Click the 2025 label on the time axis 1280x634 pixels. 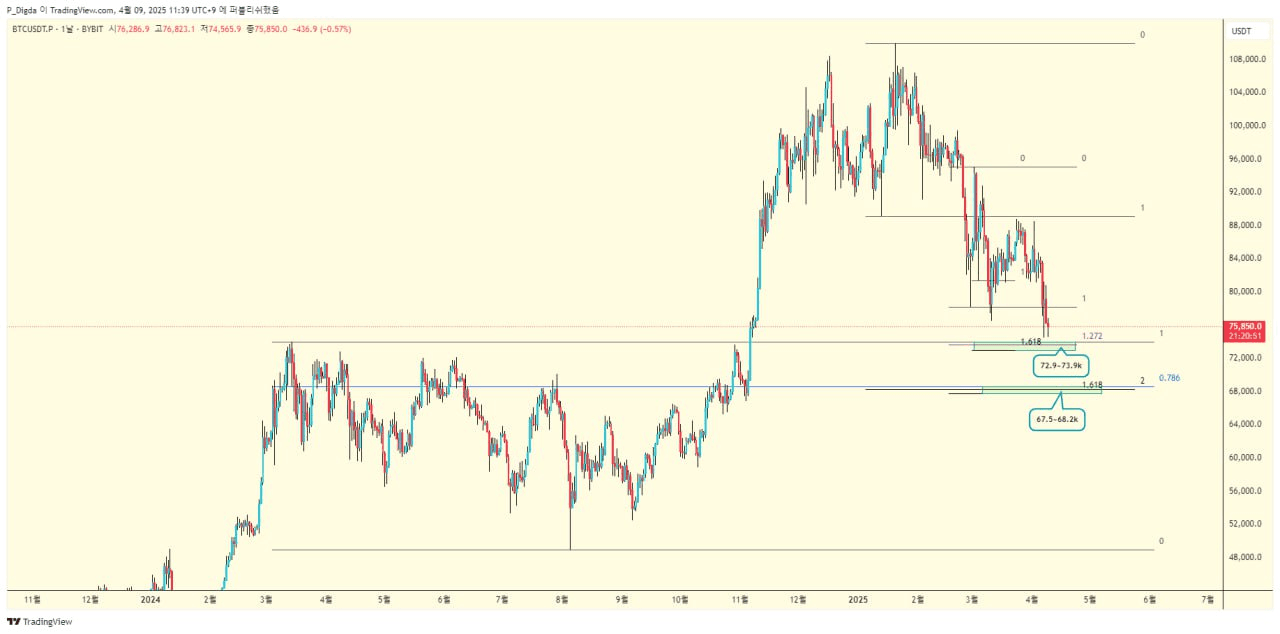[858, 600]
